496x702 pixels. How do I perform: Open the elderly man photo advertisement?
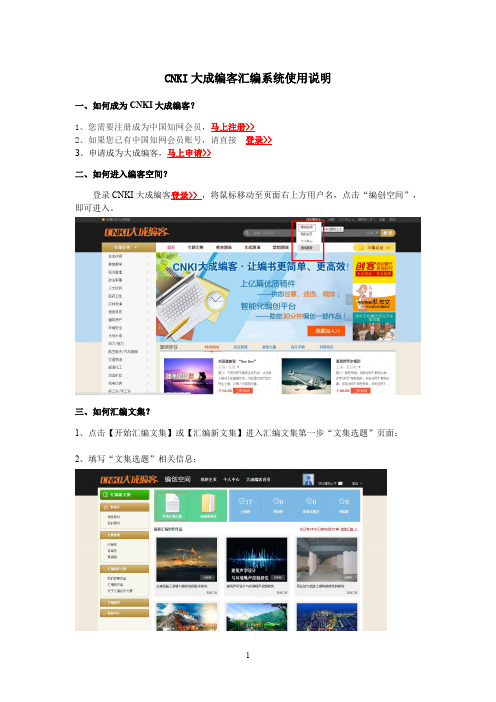tap(374, 327)
